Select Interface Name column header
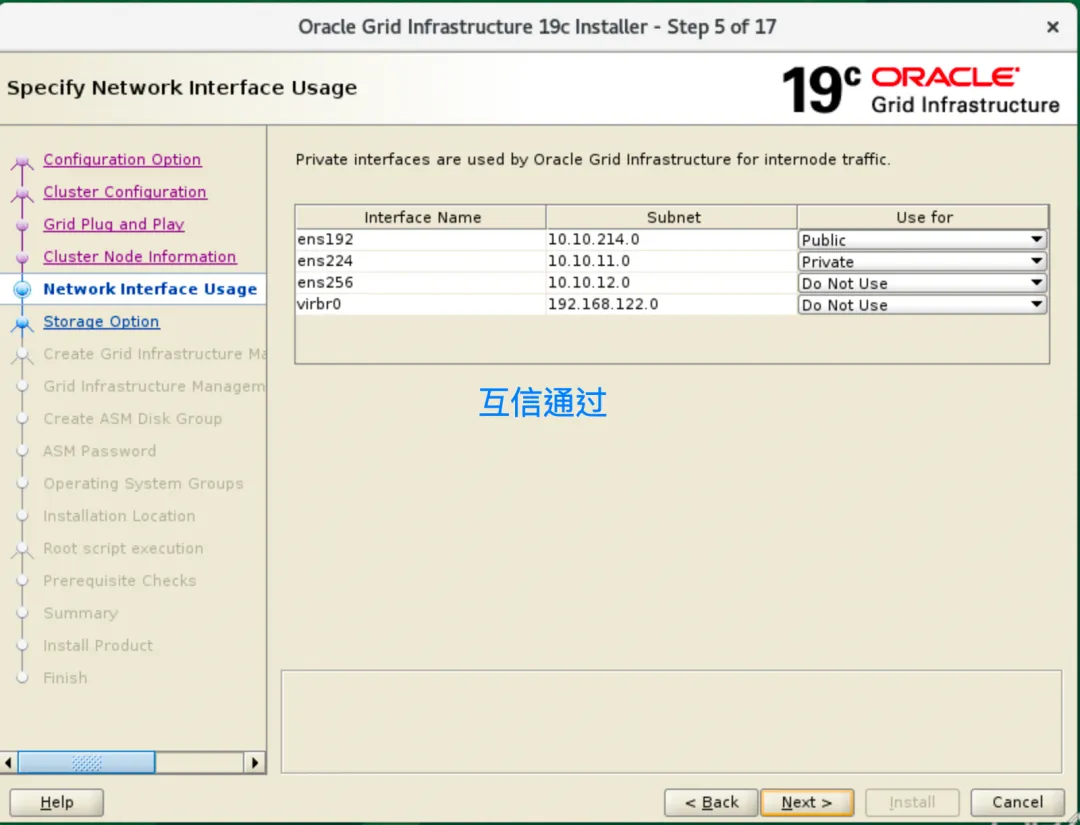The height and width of the screenshot is (825, 1080). point(422,217)
